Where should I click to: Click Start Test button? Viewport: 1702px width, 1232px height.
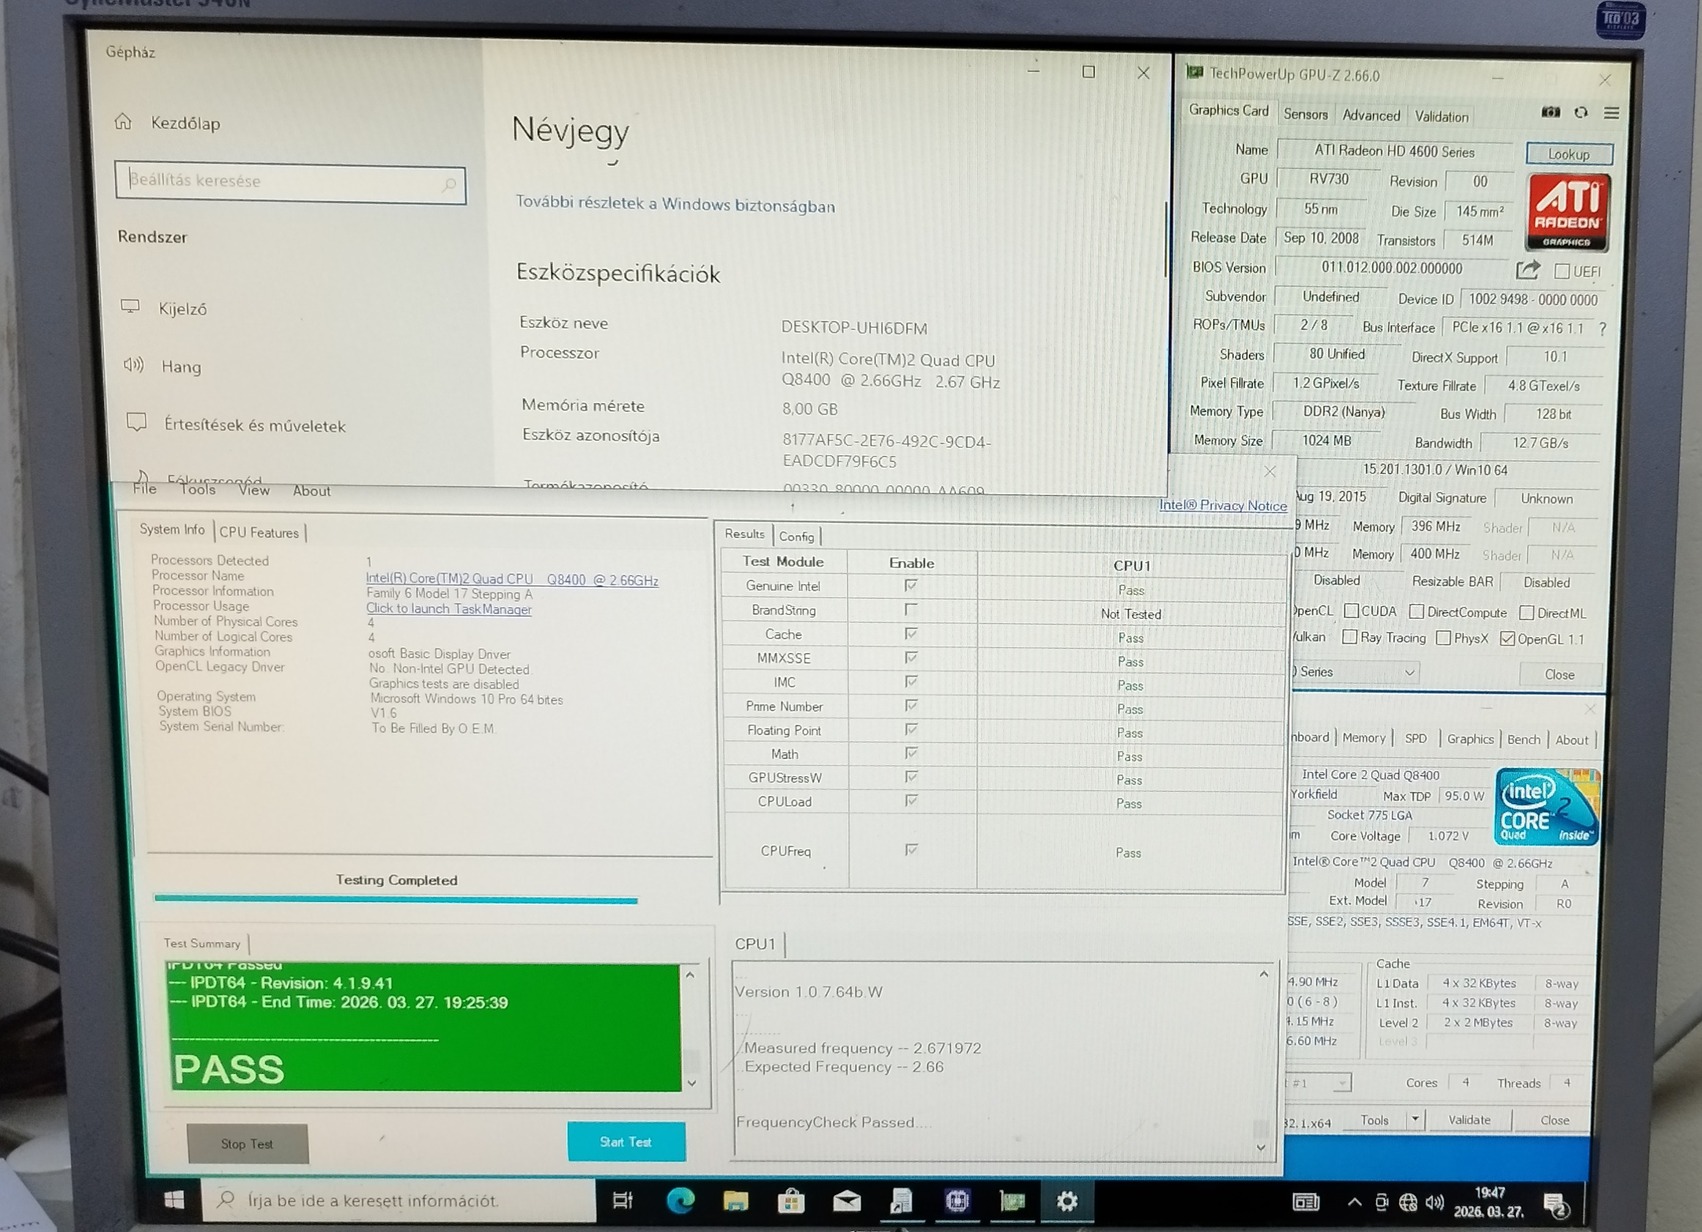[x=626, y=1142]
